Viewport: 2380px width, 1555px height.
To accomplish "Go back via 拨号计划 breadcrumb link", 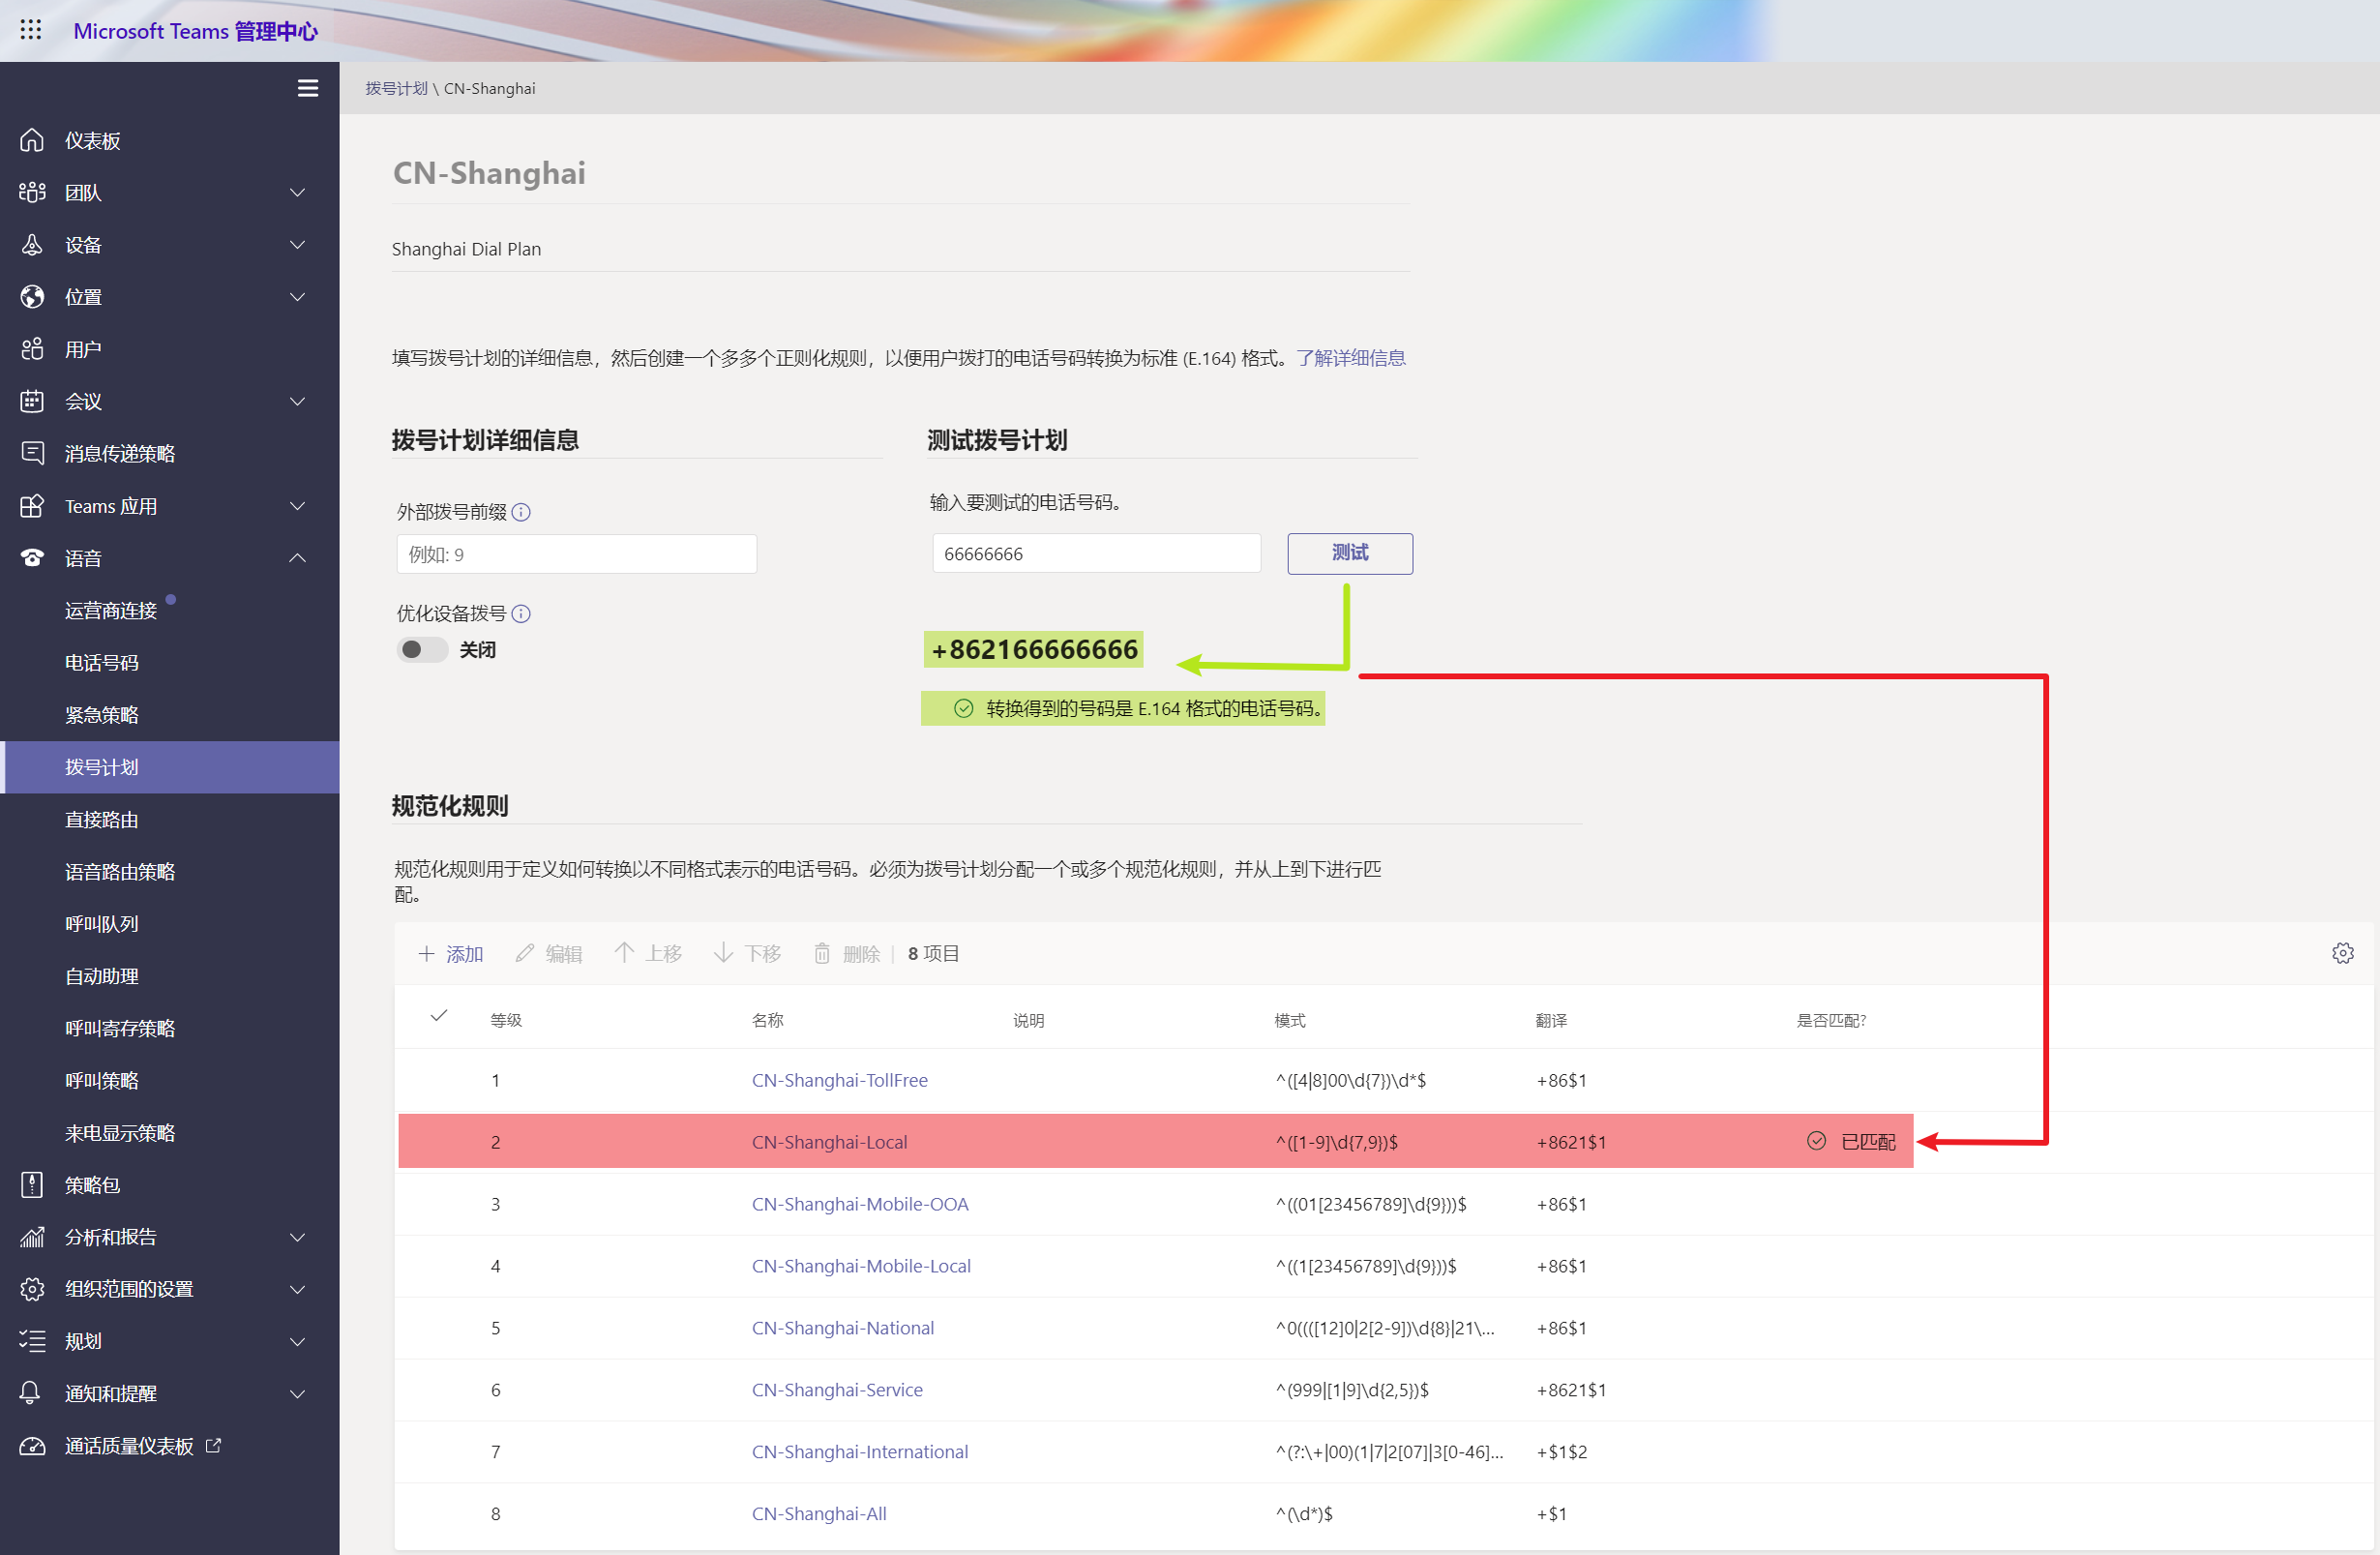I will pyautogui.click(x=396, y=88).
